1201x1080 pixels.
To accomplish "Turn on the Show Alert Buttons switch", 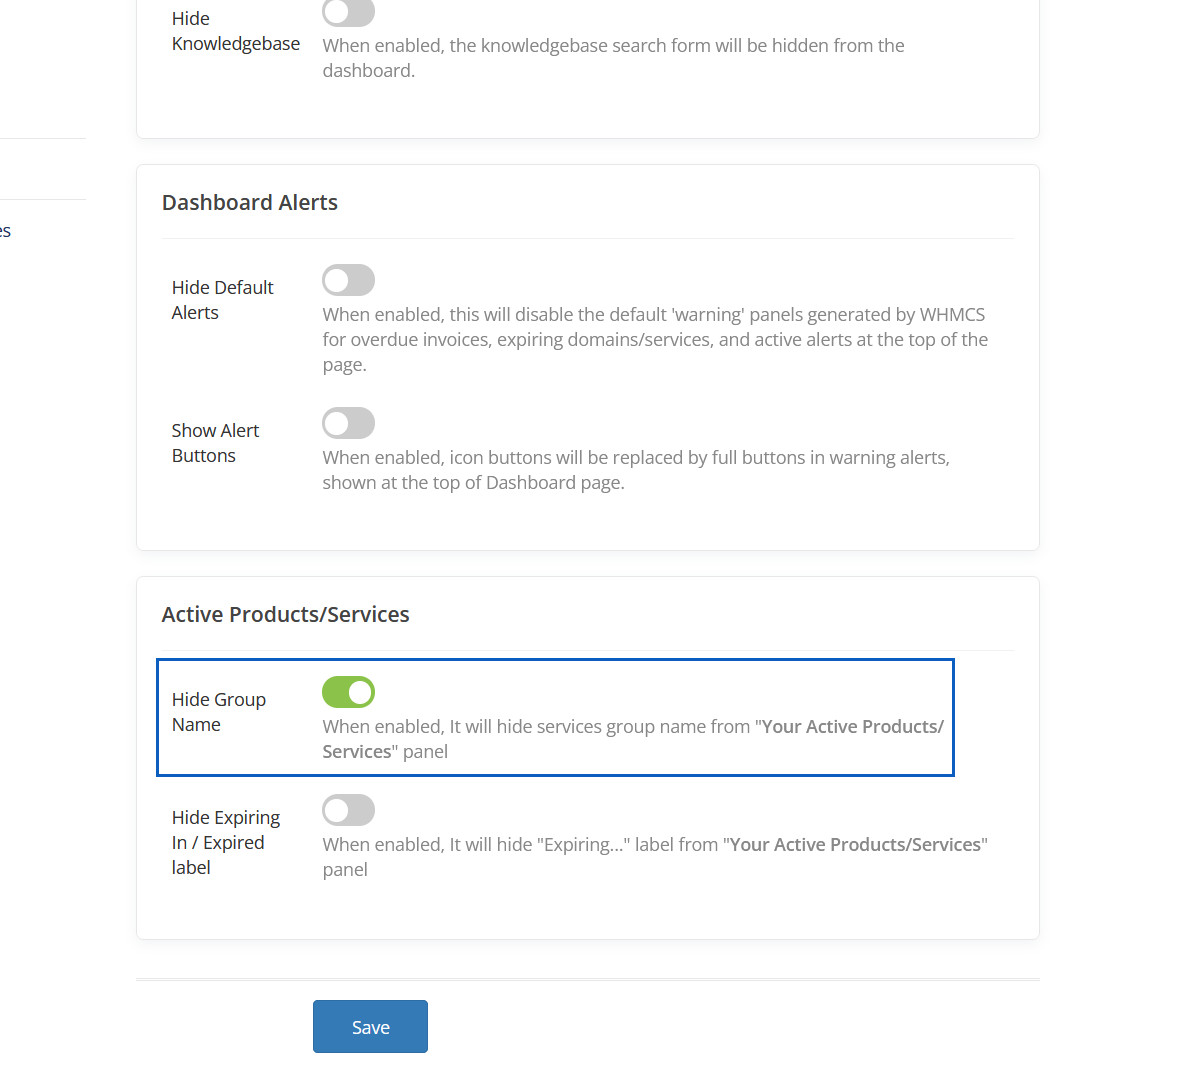I will (x=348, y=423).
